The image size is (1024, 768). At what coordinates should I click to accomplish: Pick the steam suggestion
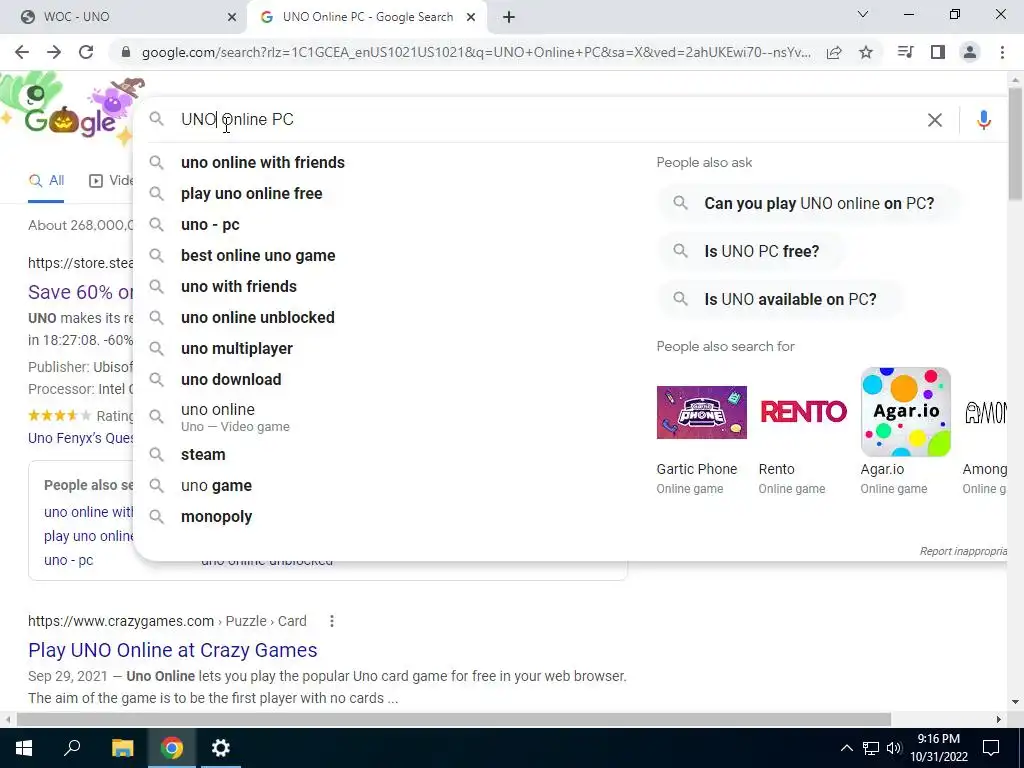[x=202, y=455]
